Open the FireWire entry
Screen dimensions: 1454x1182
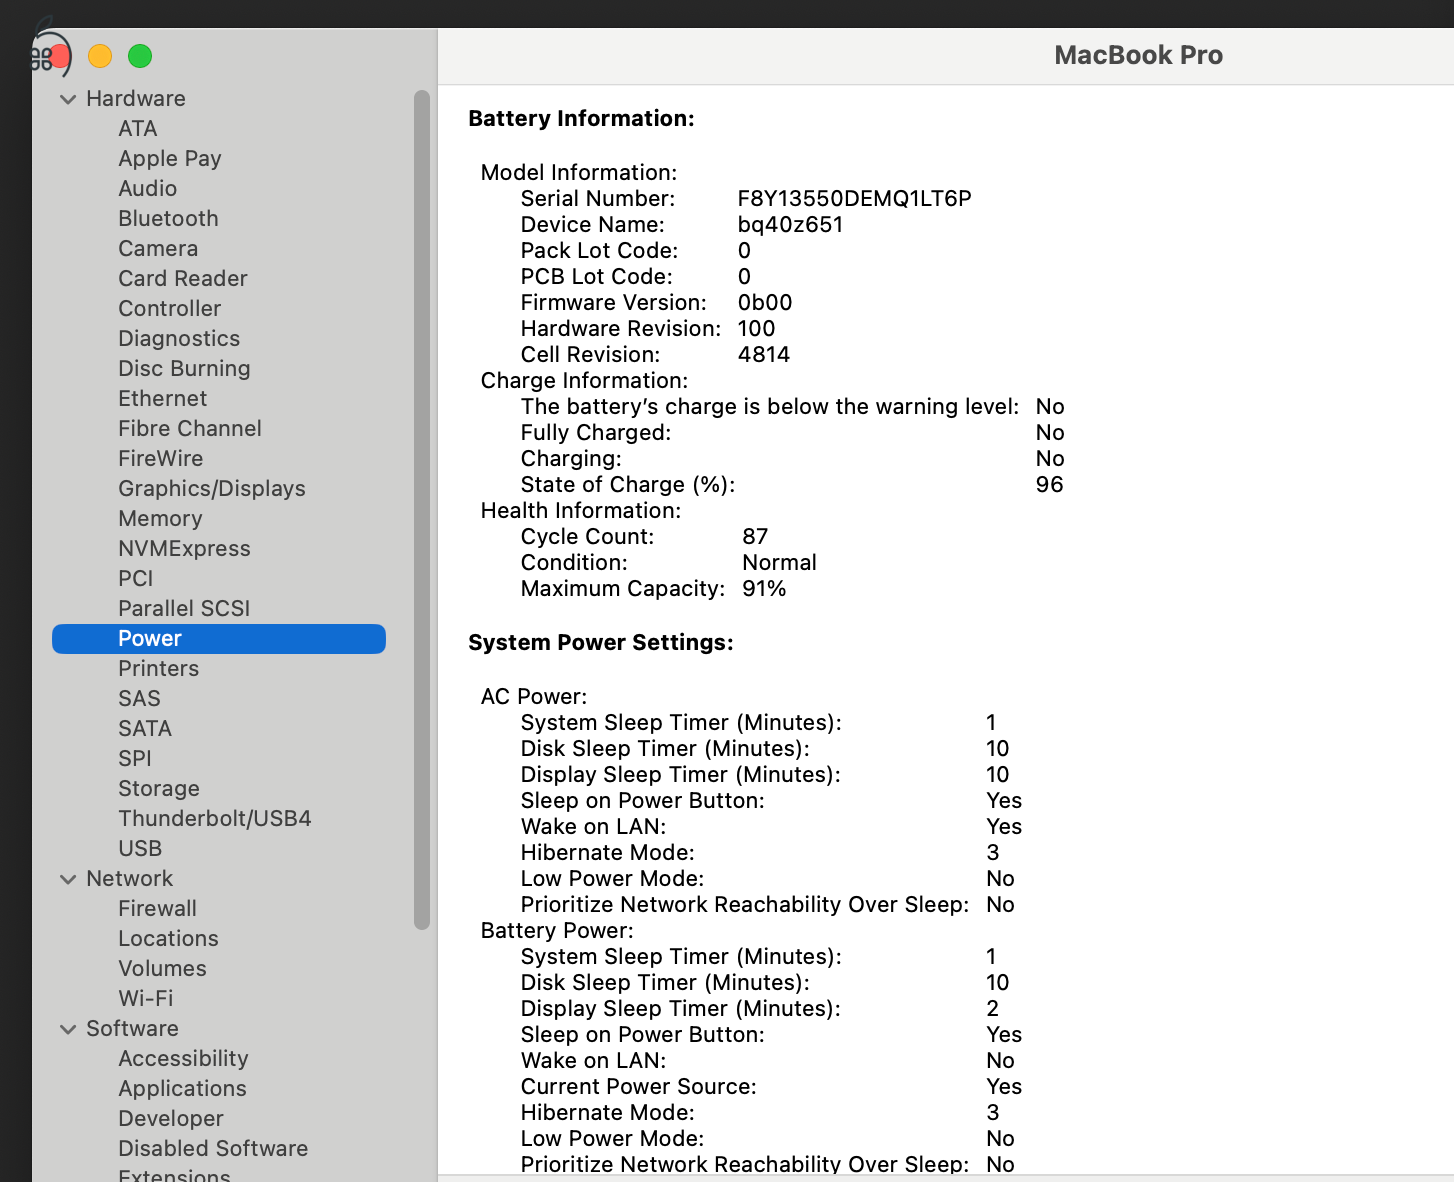click(x=161, y=459)
